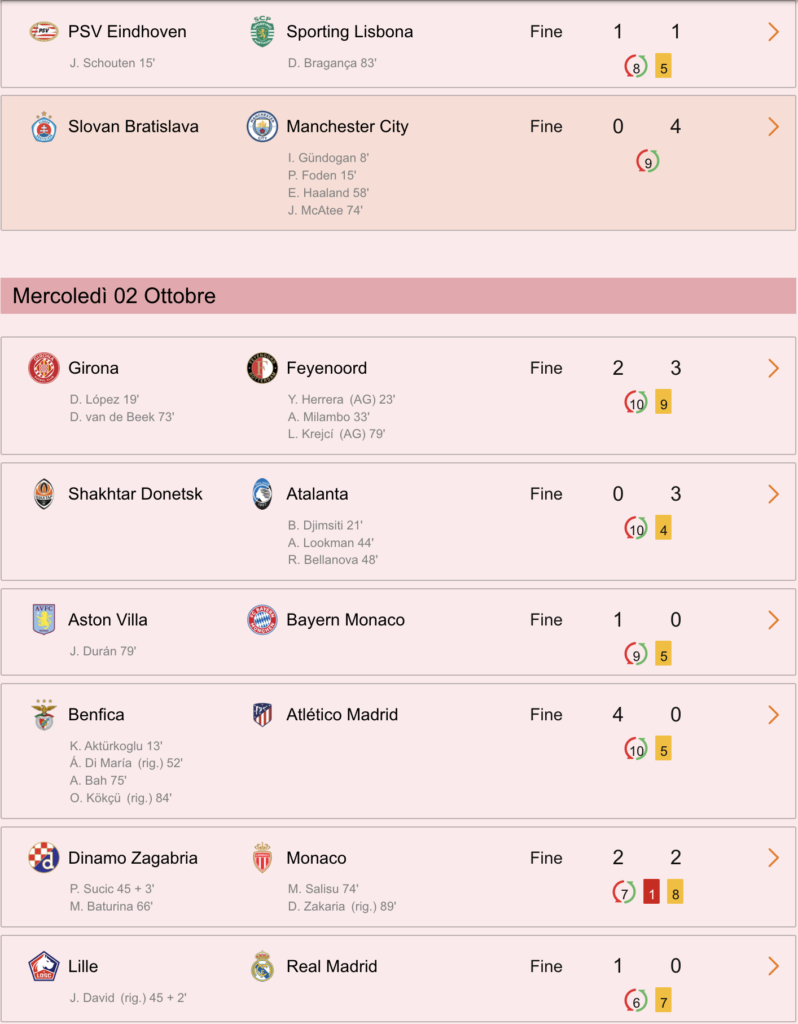Viewport: 798px width, 1024px height.
Task: Click the Benfica eagle crest
Action: (x=44, y=715)
